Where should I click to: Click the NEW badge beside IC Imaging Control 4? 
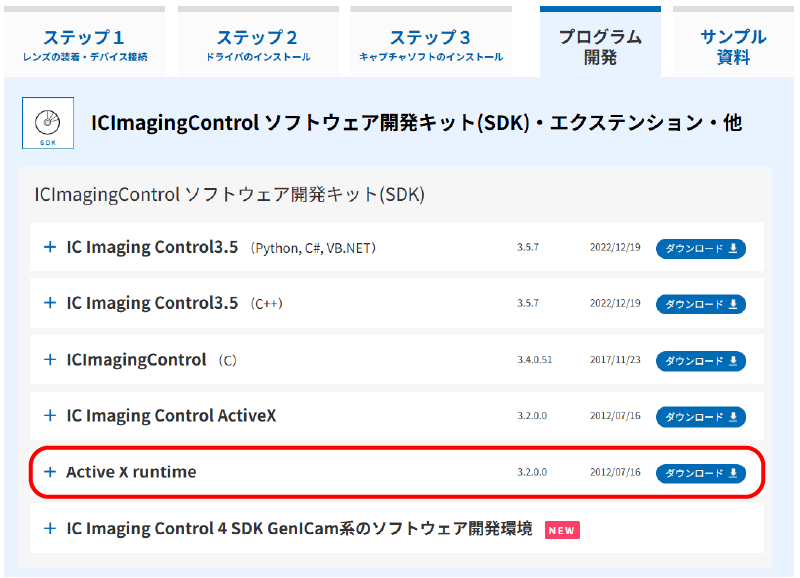(x=562, y=530)
